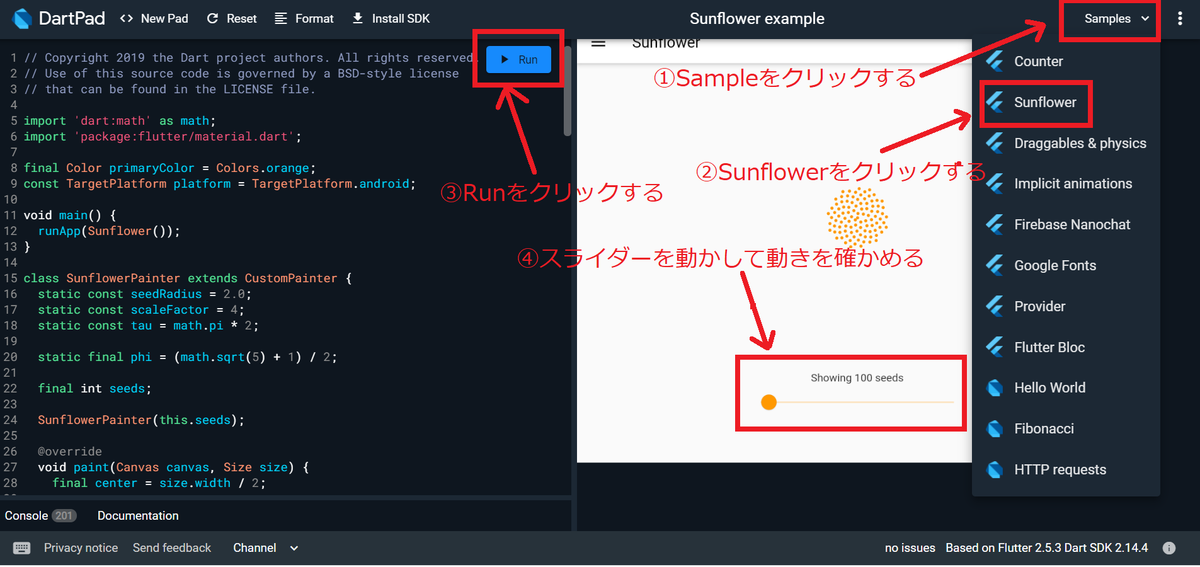Click the Dart icon beside Fibonacci

click(994, 429)
